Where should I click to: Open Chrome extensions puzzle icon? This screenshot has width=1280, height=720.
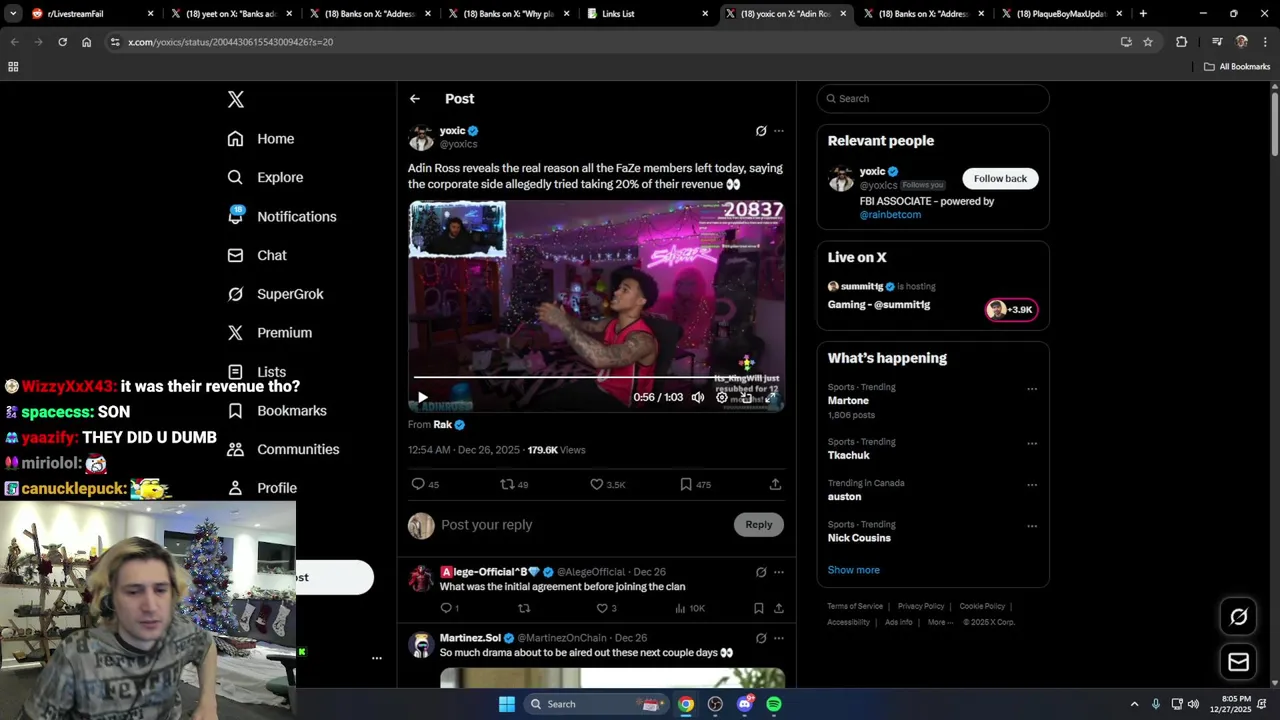[x=1182, y=42]
